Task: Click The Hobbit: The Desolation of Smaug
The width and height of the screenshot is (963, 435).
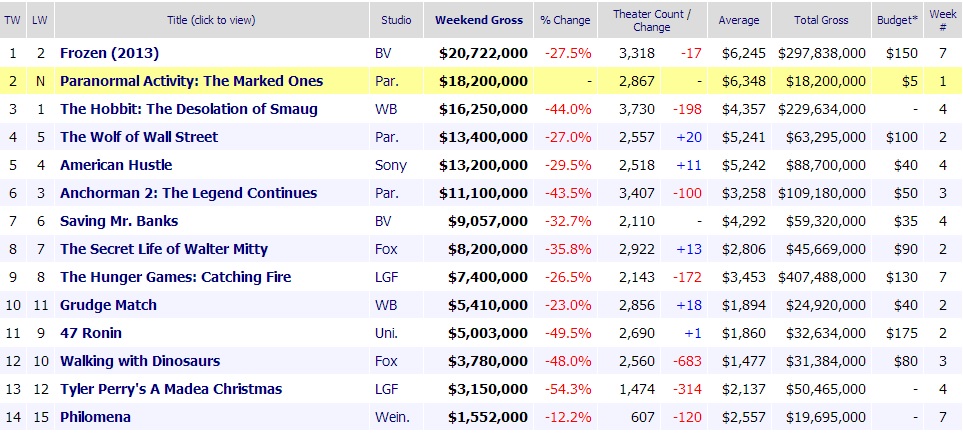Action: tap(188, 109)
